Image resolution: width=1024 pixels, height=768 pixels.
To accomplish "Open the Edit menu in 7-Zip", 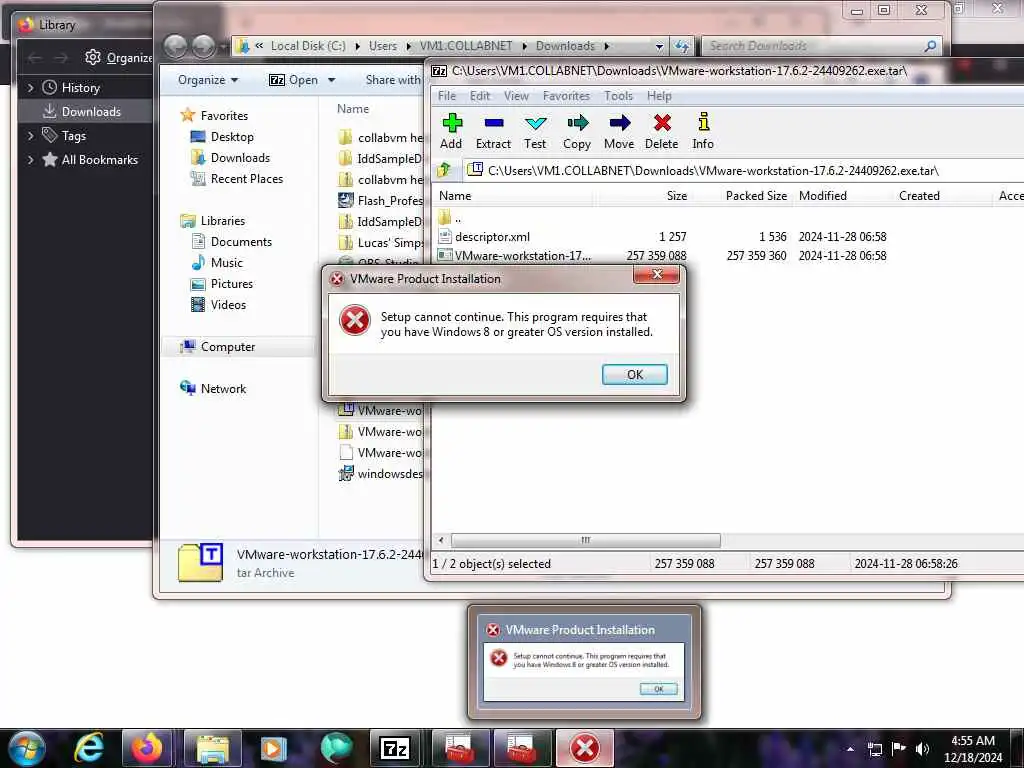I will 480,96.
